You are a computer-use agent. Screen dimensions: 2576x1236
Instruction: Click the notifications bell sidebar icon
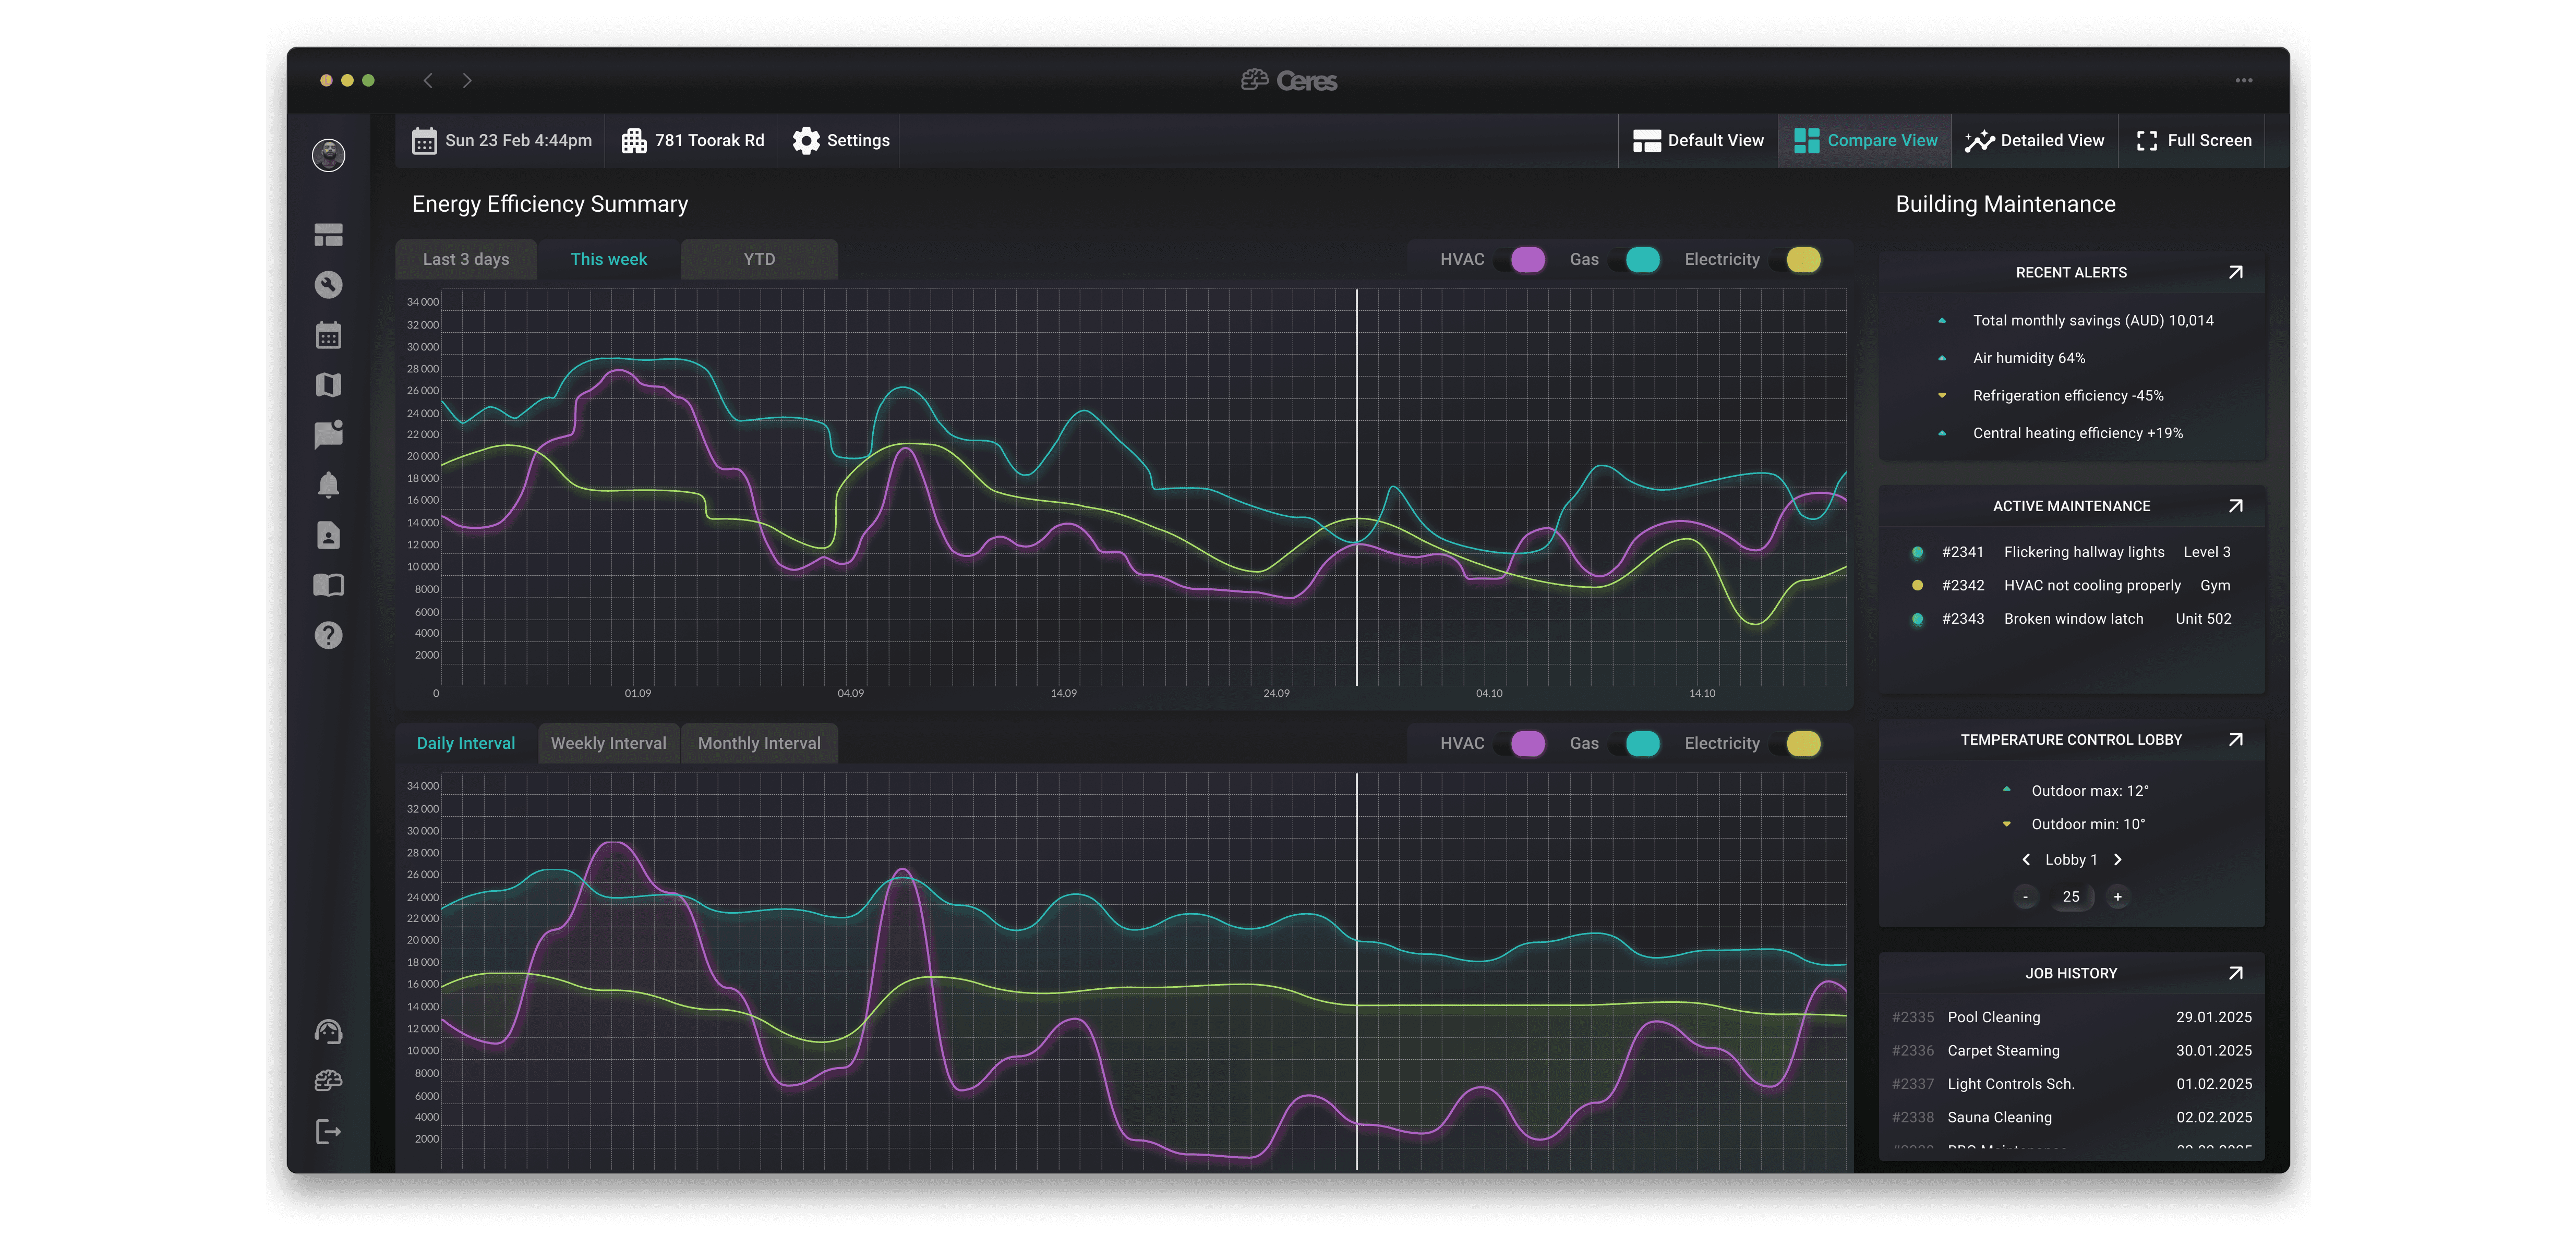point(328,485)
